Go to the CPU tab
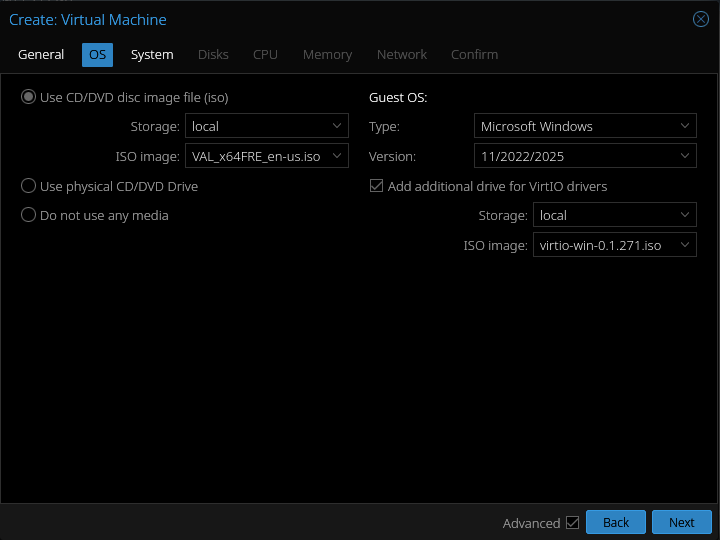This screenshot has height=540, width=720. tap(265, 55)
